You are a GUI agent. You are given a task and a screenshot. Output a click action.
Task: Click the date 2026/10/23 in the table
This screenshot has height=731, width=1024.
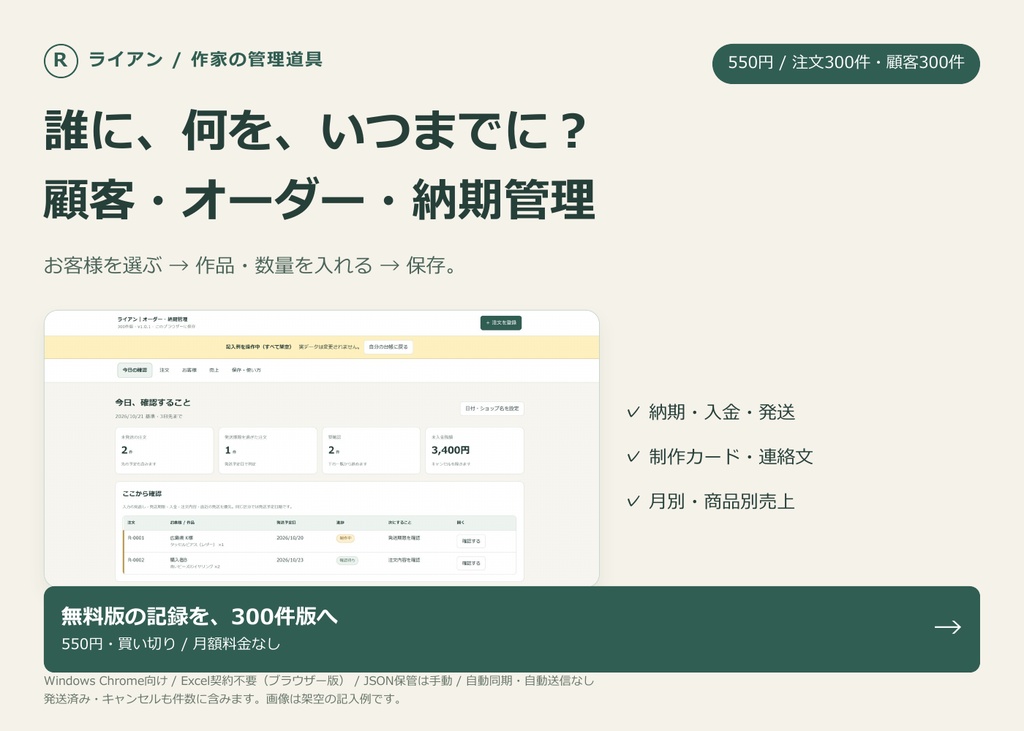290,560
